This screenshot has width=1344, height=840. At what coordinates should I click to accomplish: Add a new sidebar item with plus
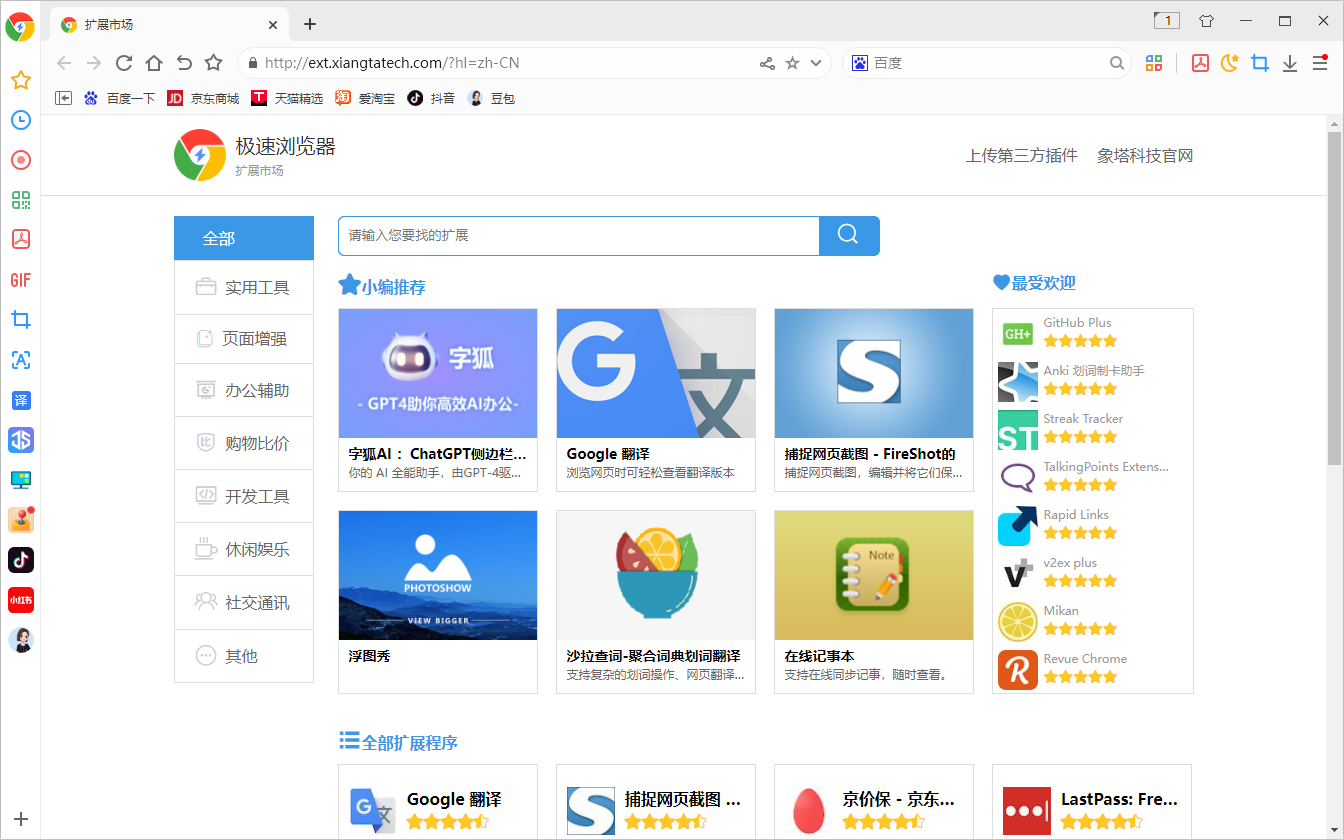pyautogui.click(x=21, y=819)
